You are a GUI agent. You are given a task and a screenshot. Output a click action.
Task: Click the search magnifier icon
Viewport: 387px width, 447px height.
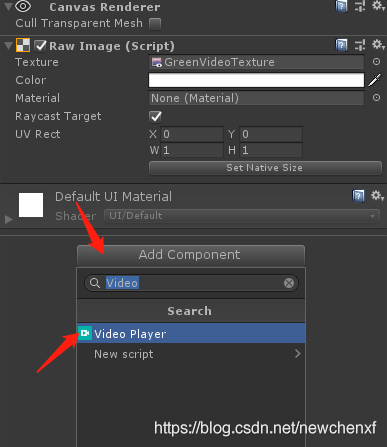coord(95,283)
